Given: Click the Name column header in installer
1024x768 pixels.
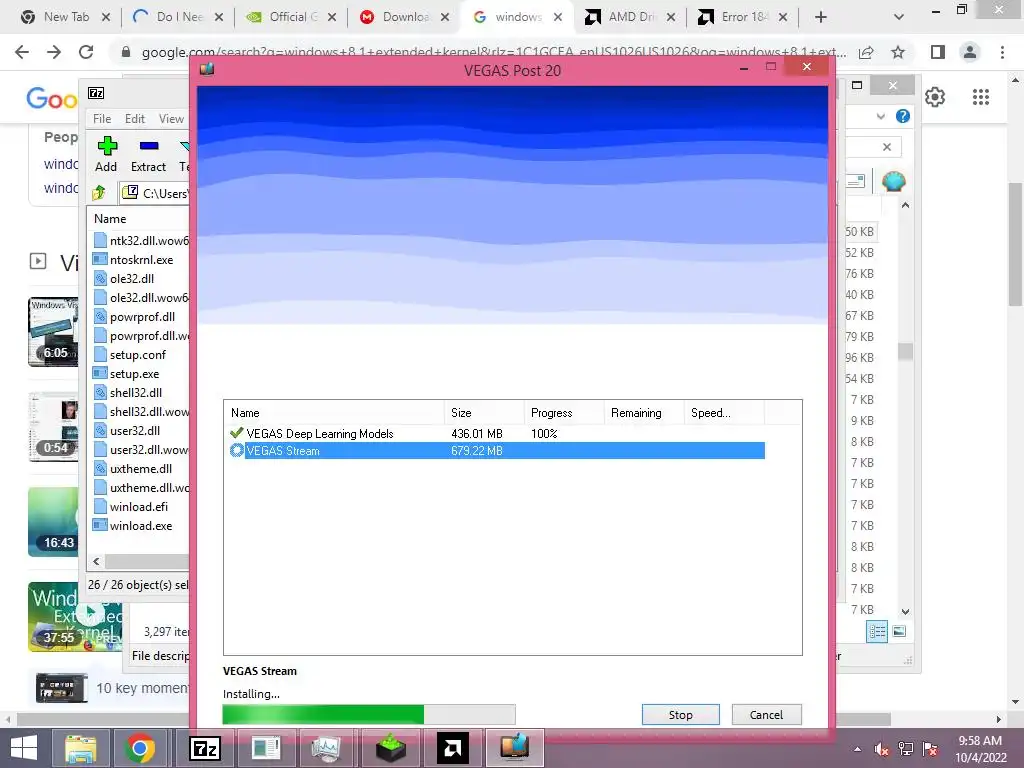Looking at the screenshot, I should click(334, 413).
